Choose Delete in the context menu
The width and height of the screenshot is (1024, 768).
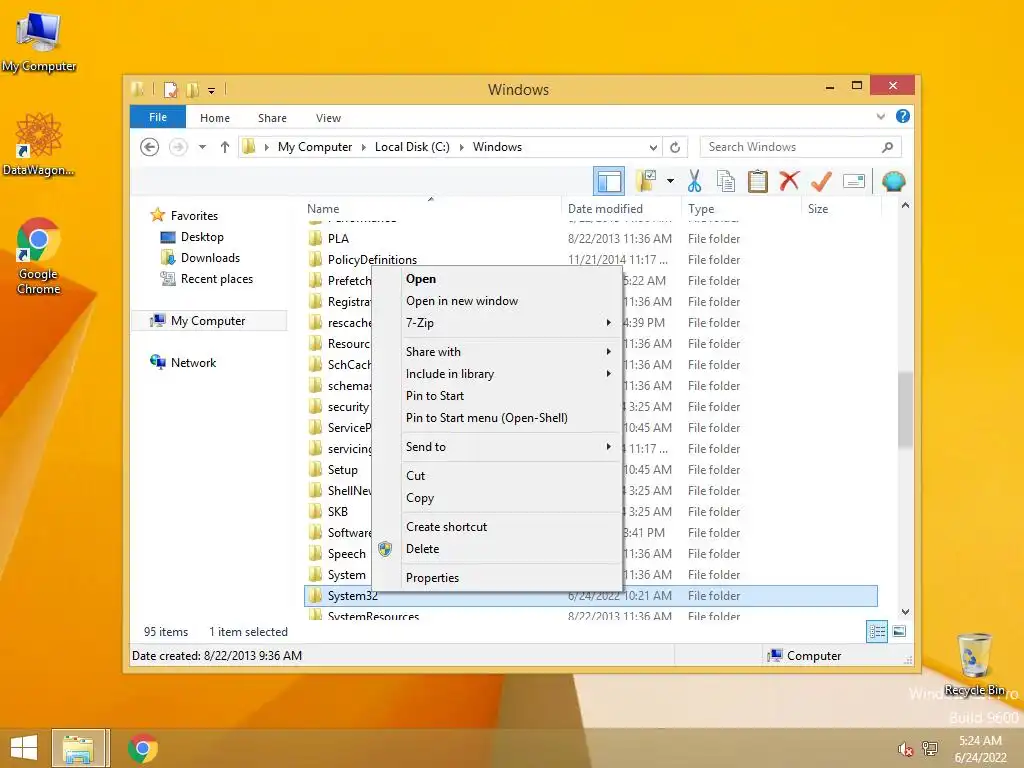pyautogui.click(x=496, y=549)
